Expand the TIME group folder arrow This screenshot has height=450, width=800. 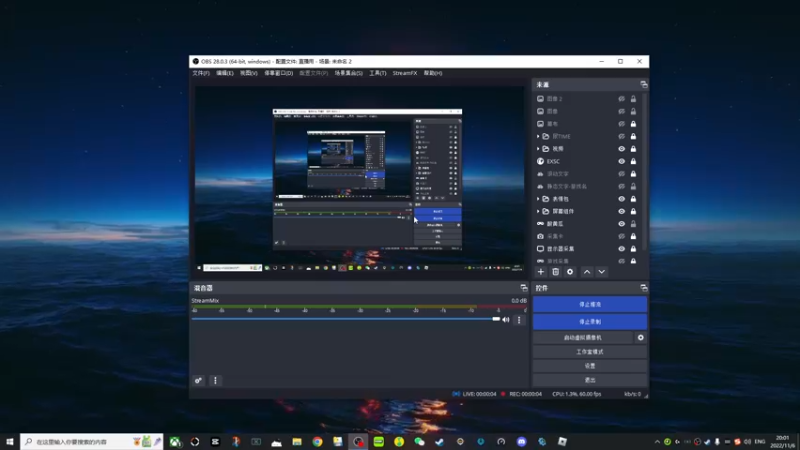tap(538, 136)
